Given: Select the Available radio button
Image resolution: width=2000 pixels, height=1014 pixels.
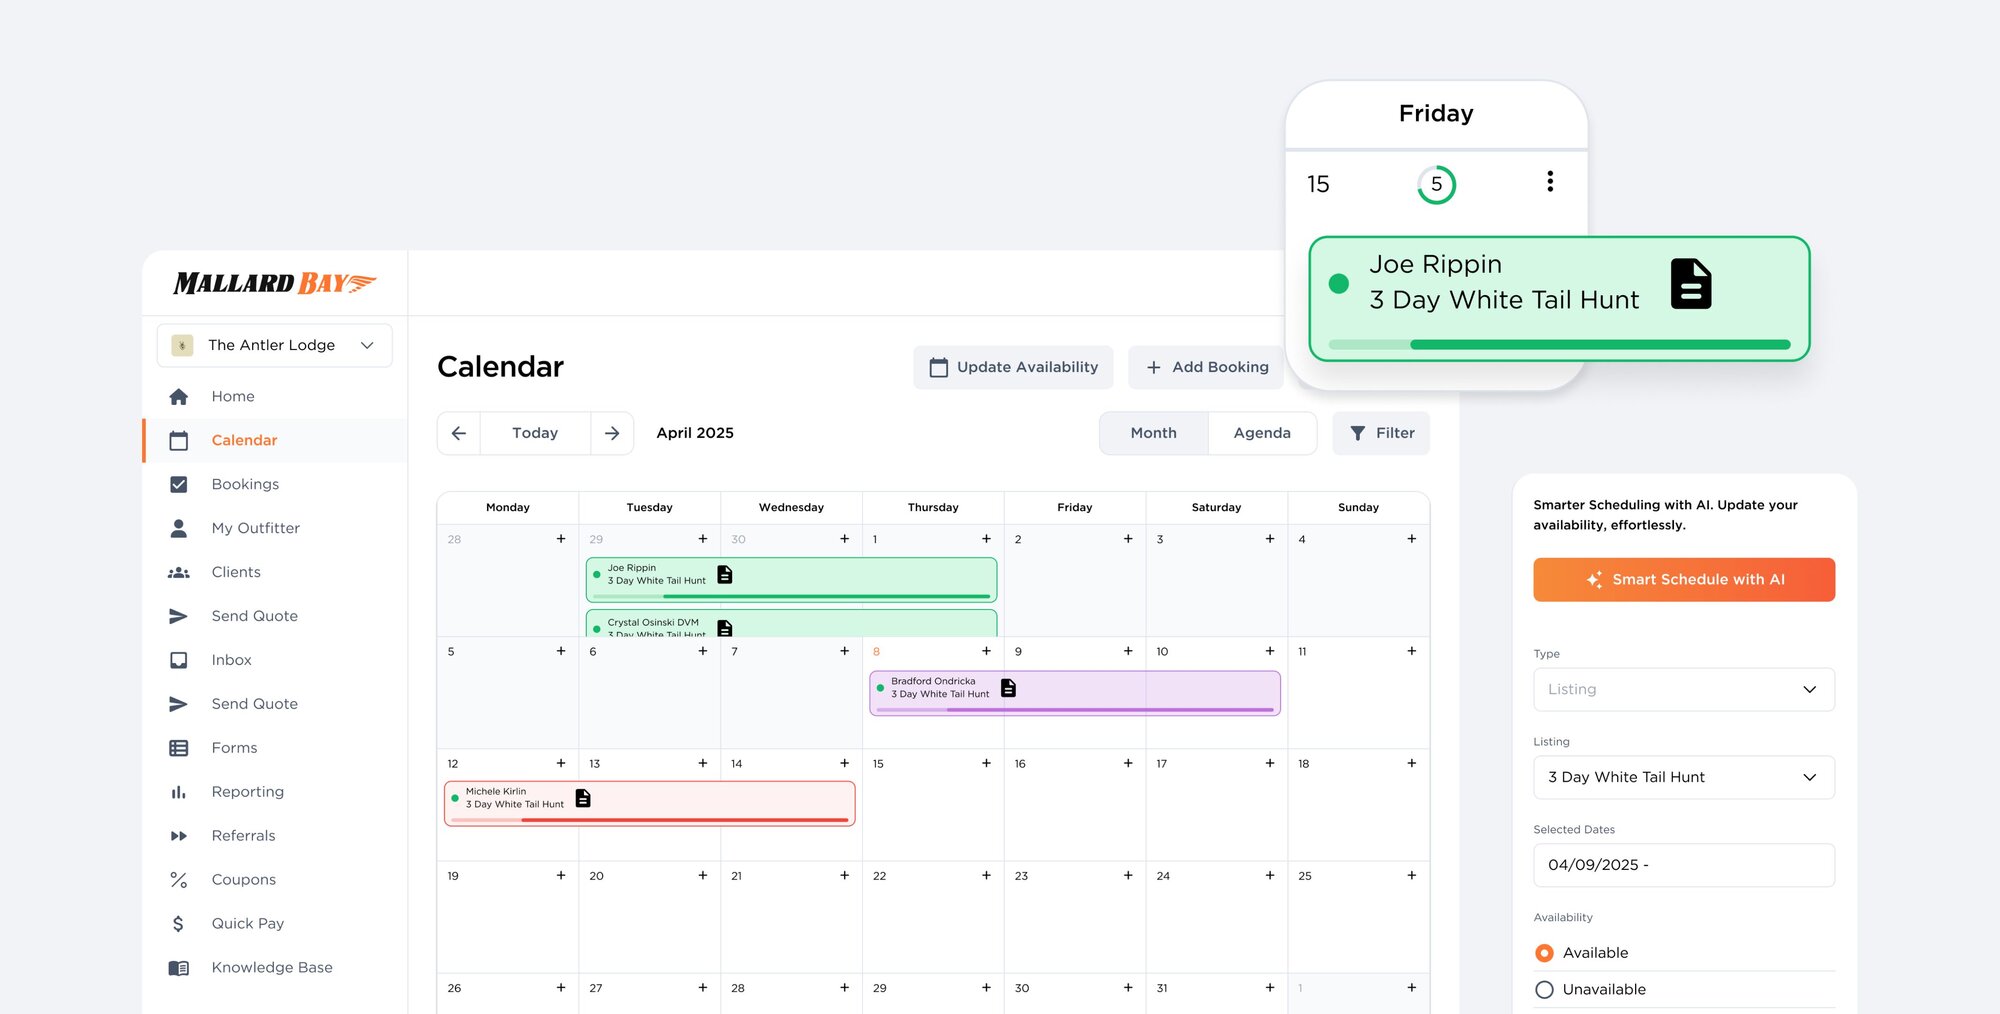Looking at the screenshot, I should [x=1545, y=953].
